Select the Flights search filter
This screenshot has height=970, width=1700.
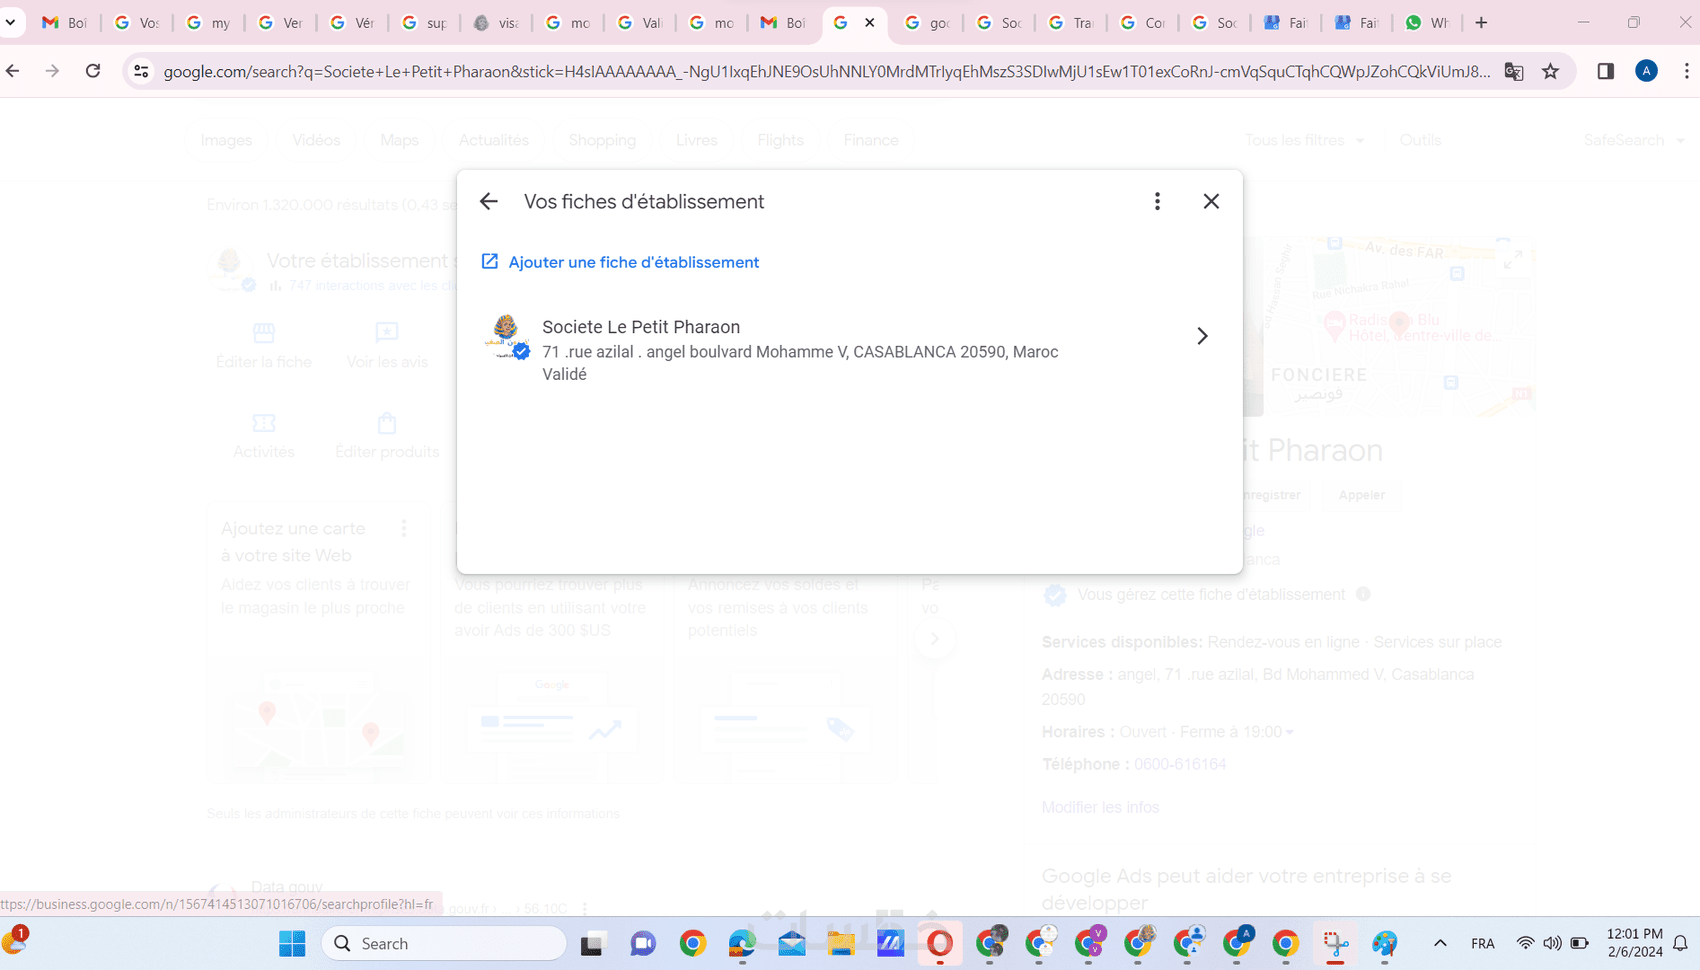780,140
